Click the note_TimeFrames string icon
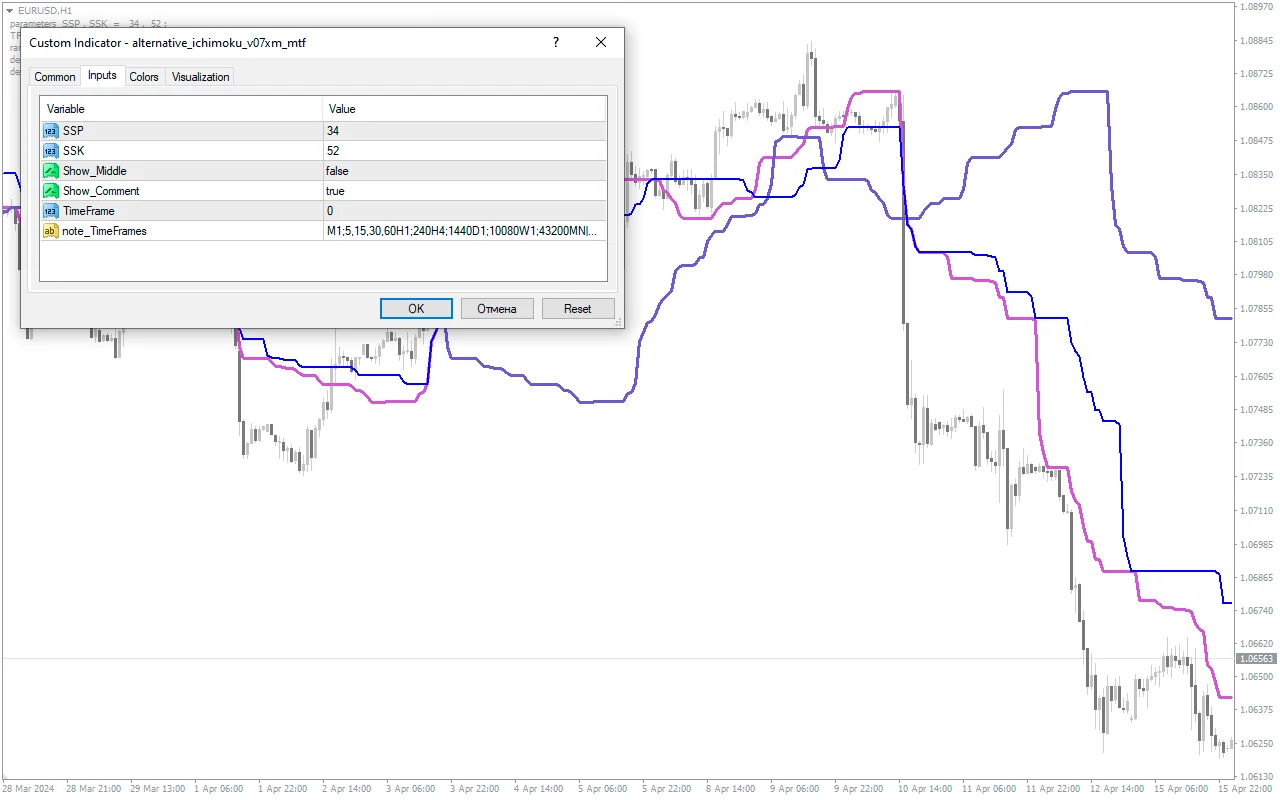The width and height of the screenshot is (1280, 800). tap(51, 231)
